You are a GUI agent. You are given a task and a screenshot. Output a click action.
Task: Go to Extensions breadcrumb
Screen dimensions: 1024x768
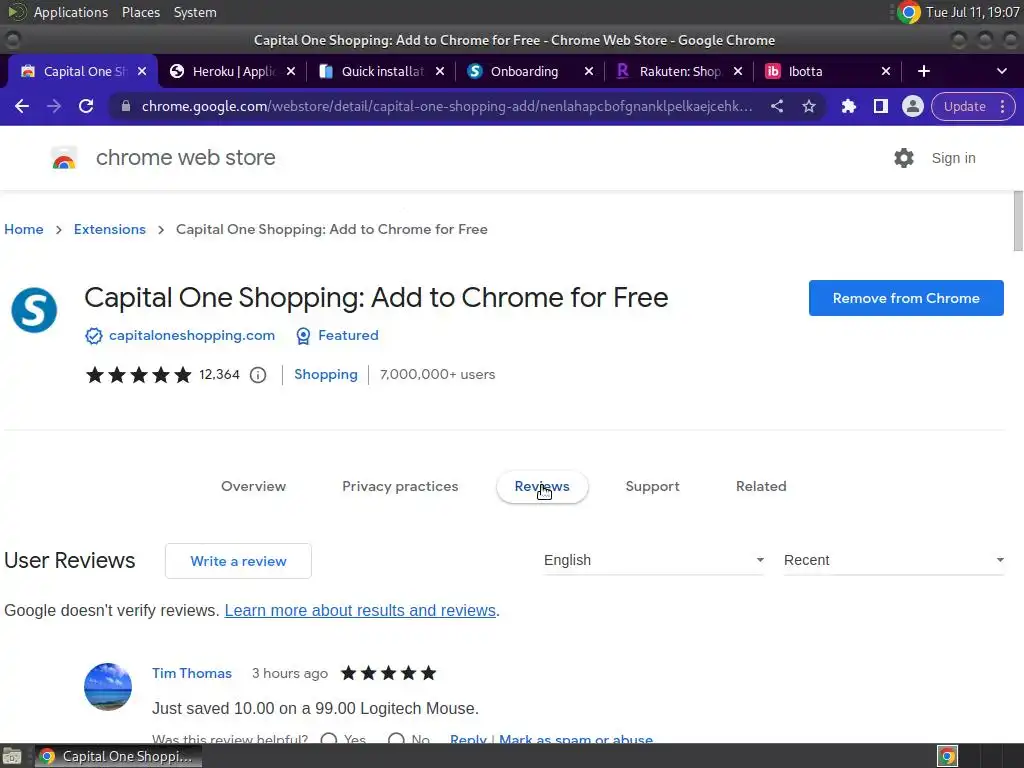click(110, 229)
